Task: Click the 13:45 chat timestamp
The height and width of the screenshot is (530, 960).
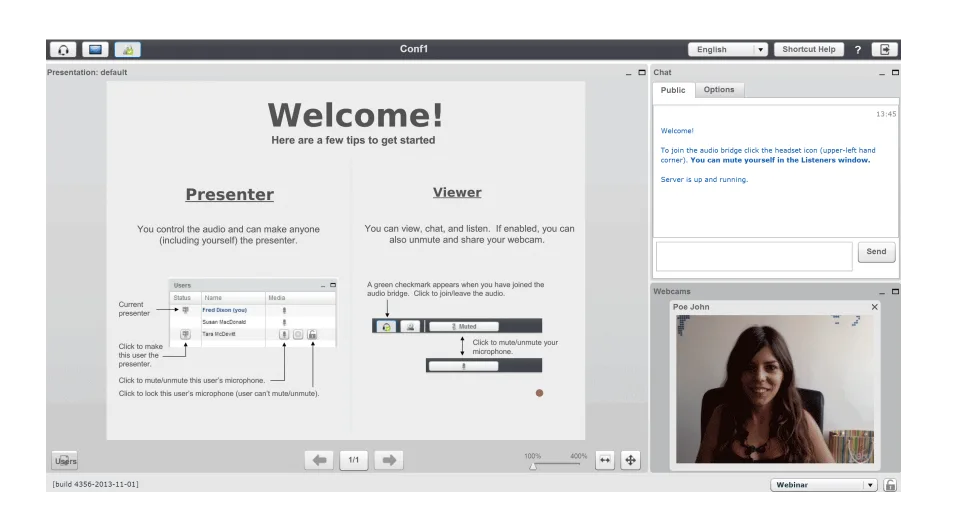Action: (x=886, y=114)
